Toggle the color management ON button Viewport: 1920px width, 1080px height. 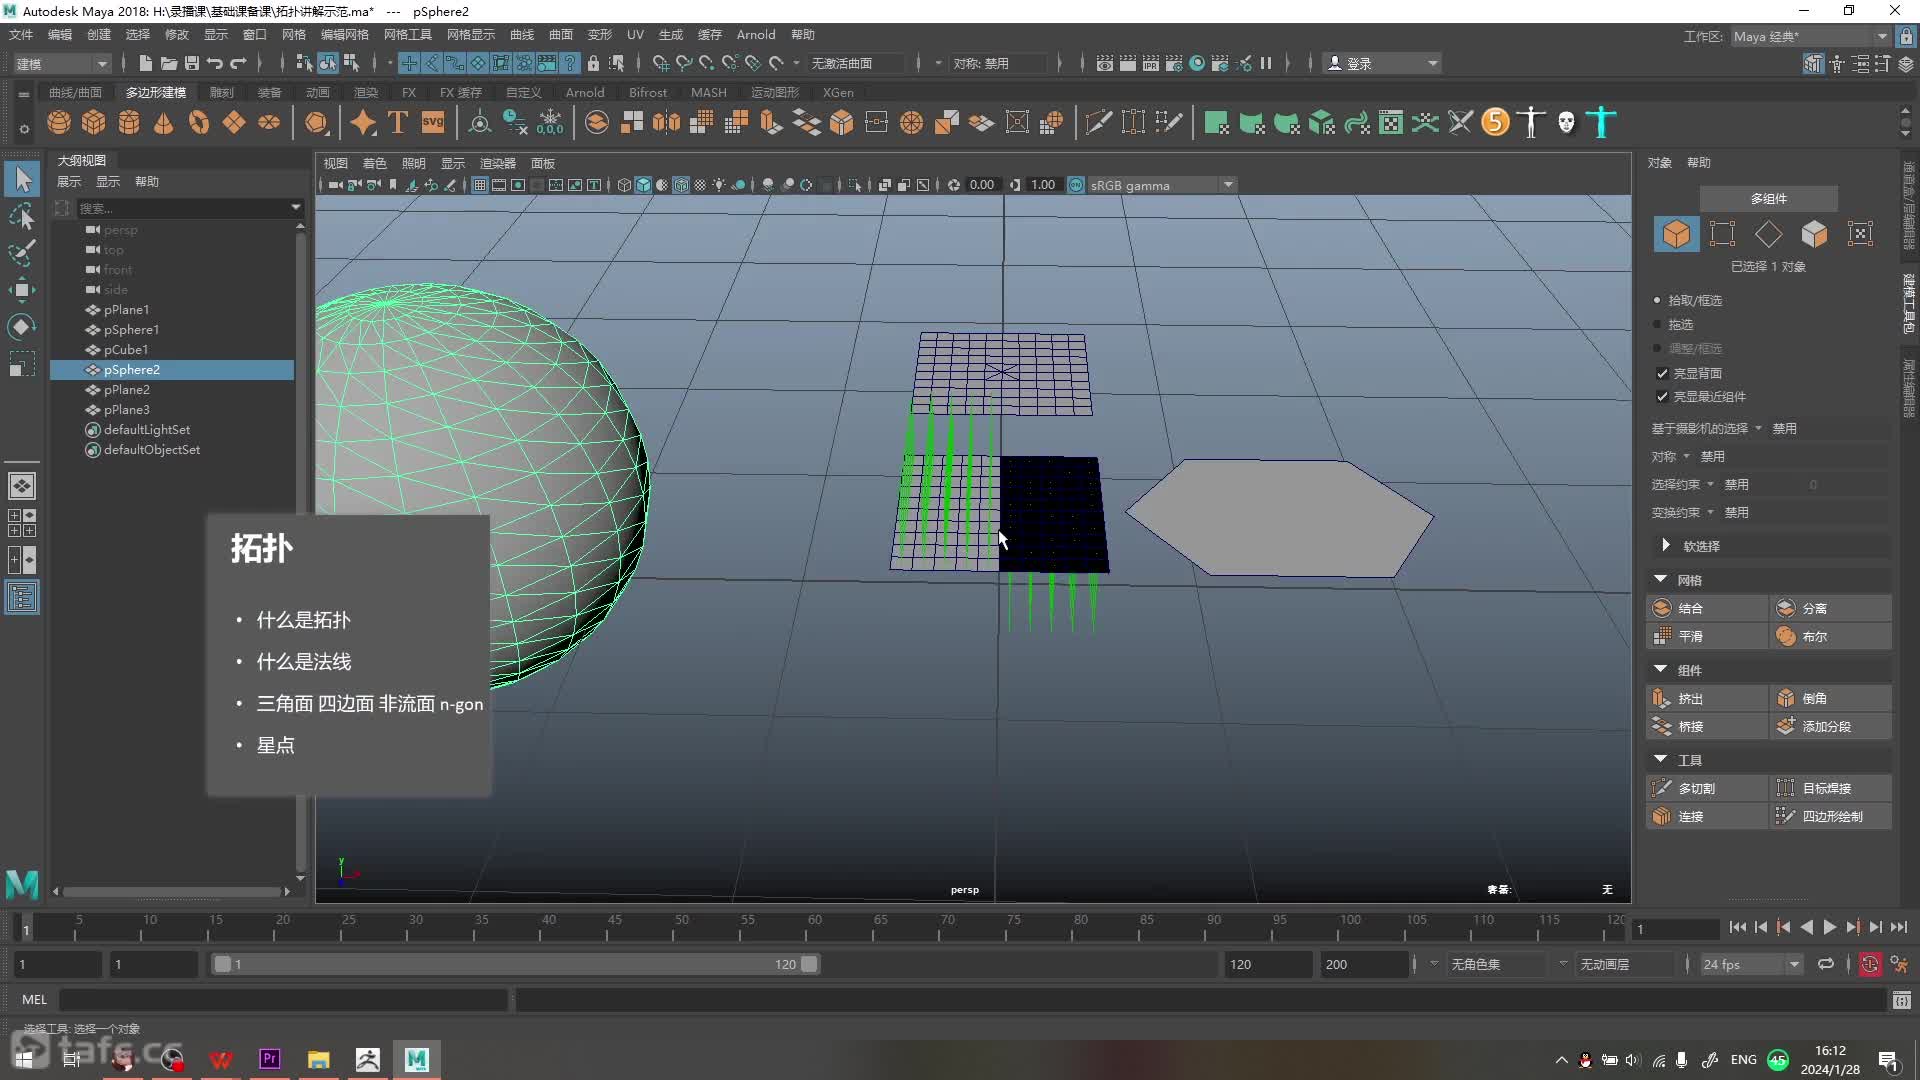(x=1076, y=185)
